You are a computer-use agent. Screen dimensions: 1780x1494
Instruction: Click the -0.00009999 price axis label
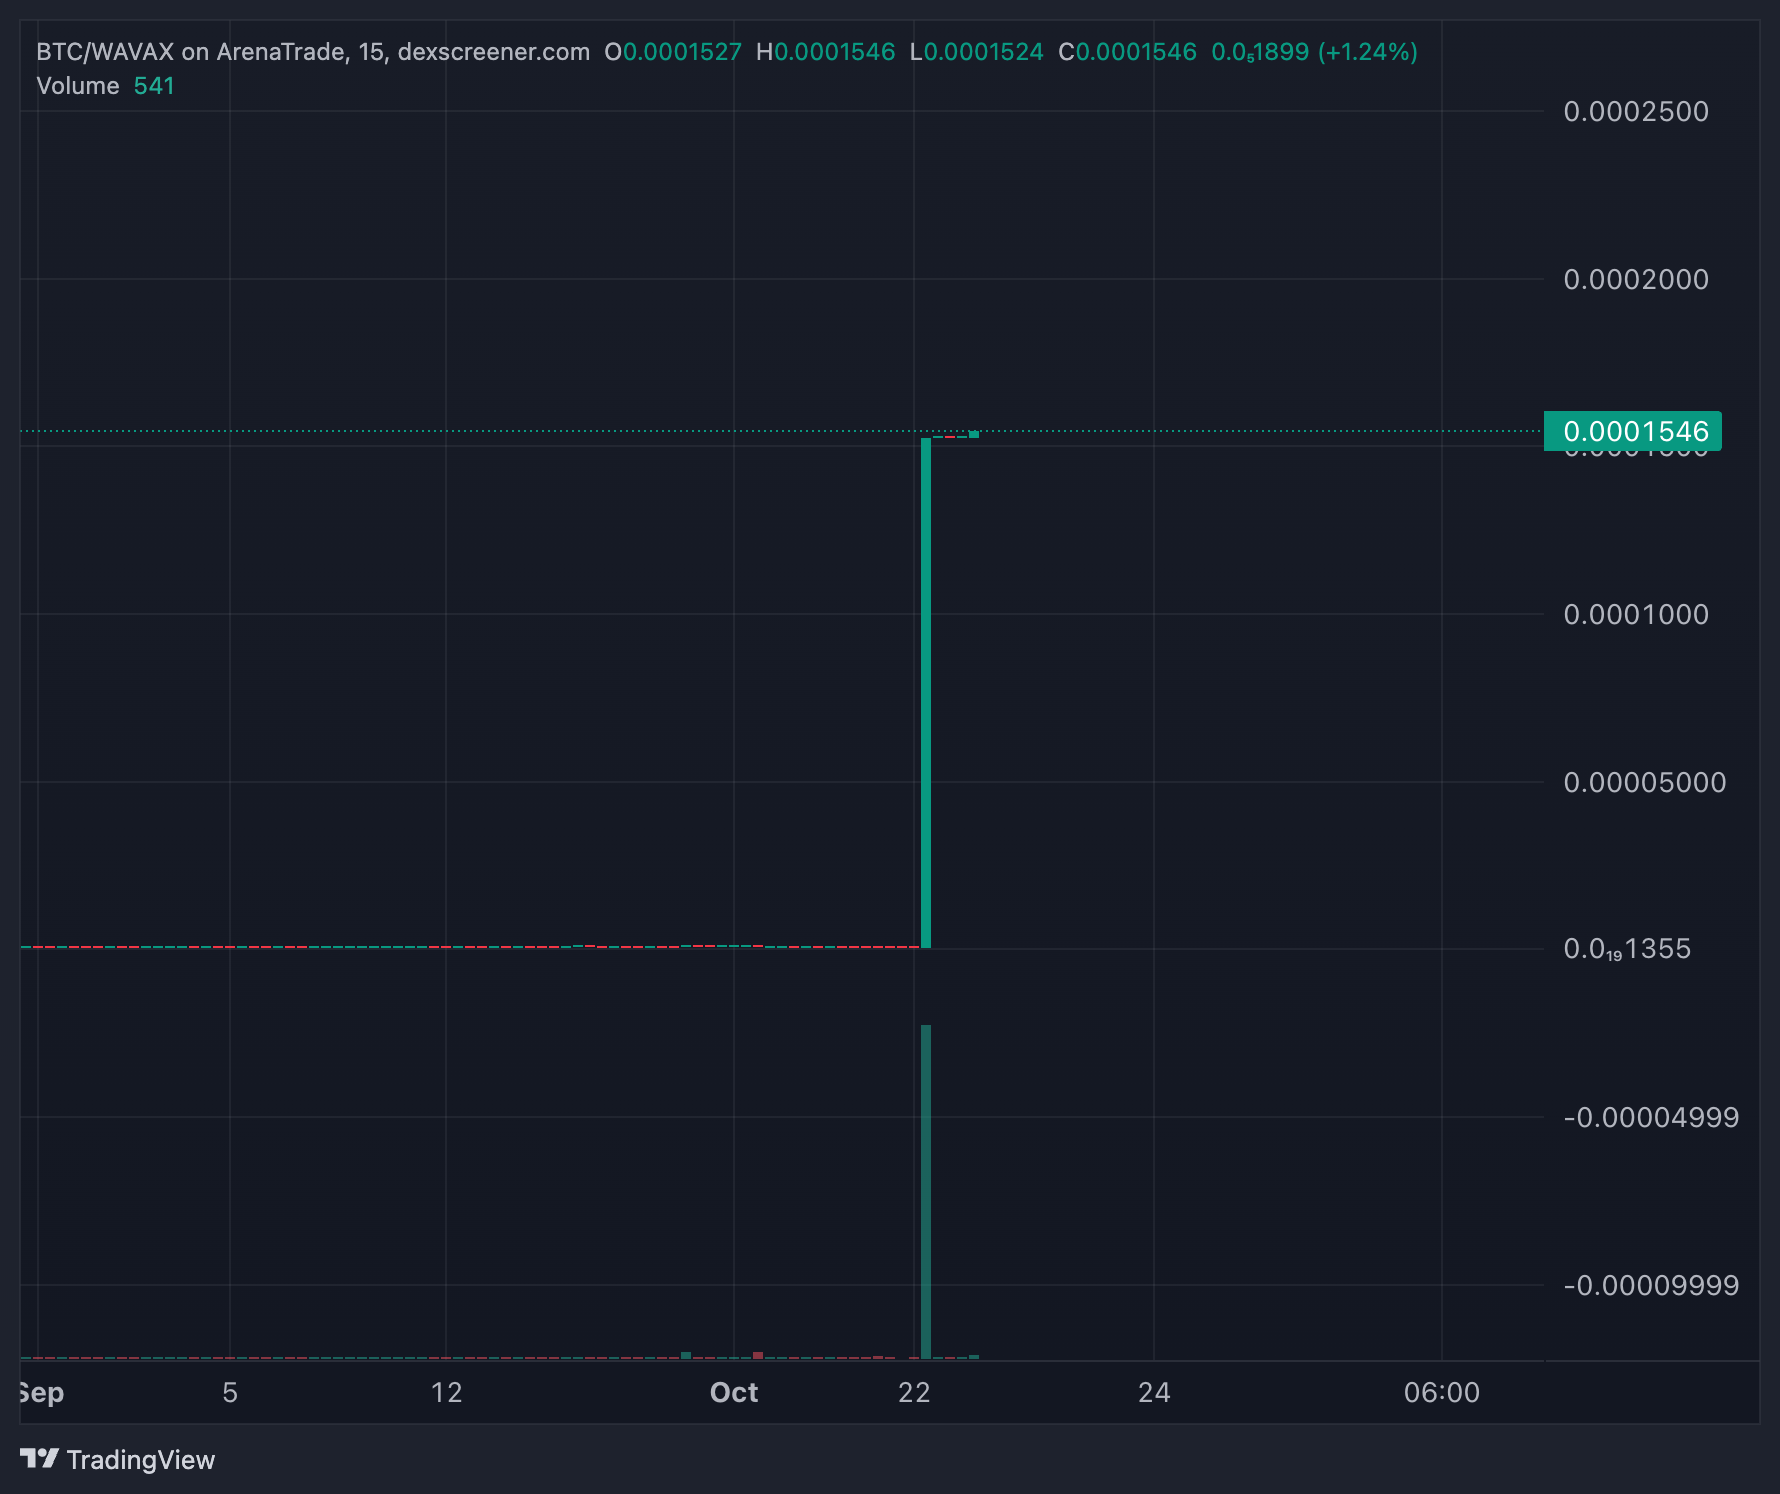[1651, 1285]
